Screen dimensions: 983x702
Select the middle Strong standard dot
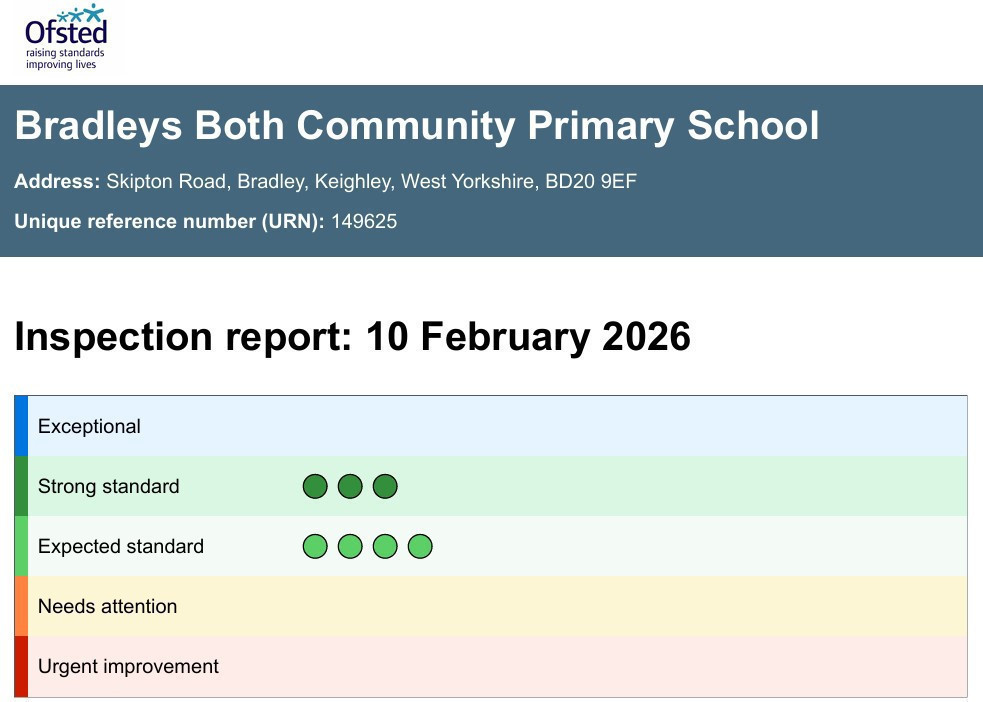[350, 487]
